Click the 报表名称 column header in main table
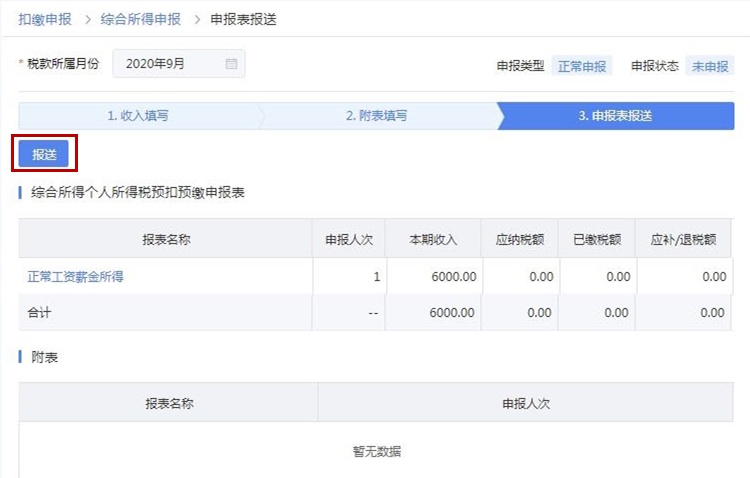The image size is (750, 478). coord(166,239)
